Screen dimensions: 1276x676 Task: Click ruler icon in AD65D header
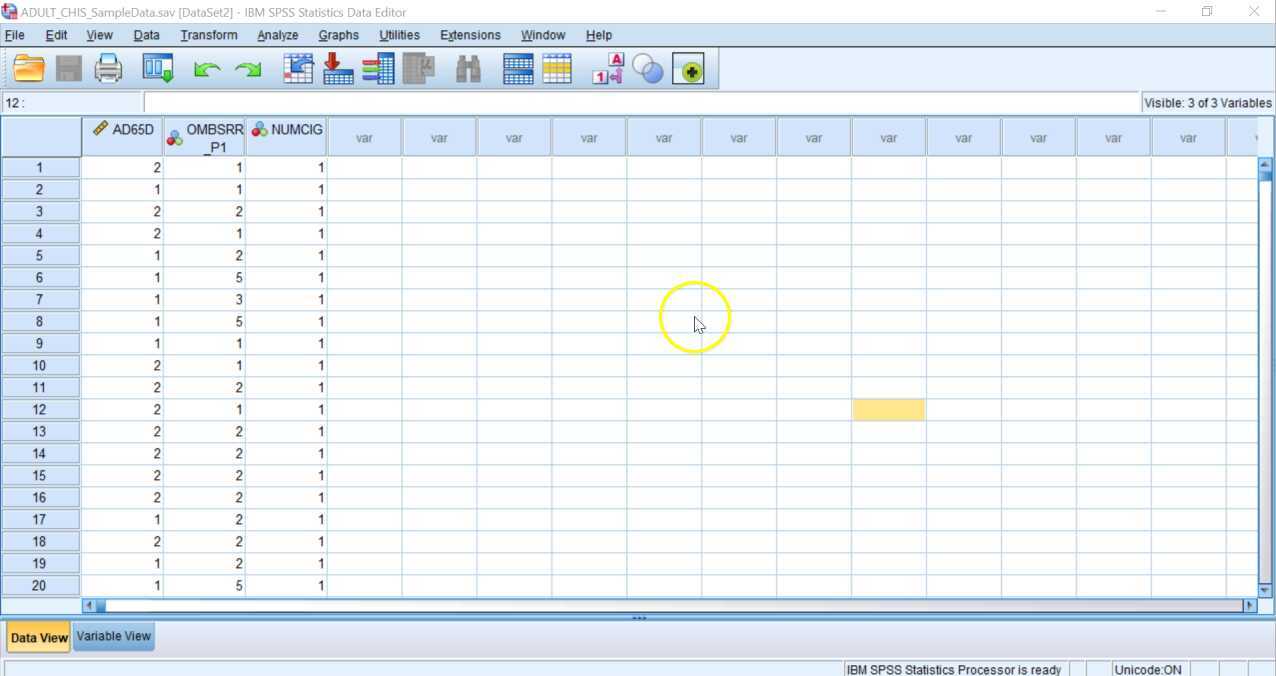point(101,129)
